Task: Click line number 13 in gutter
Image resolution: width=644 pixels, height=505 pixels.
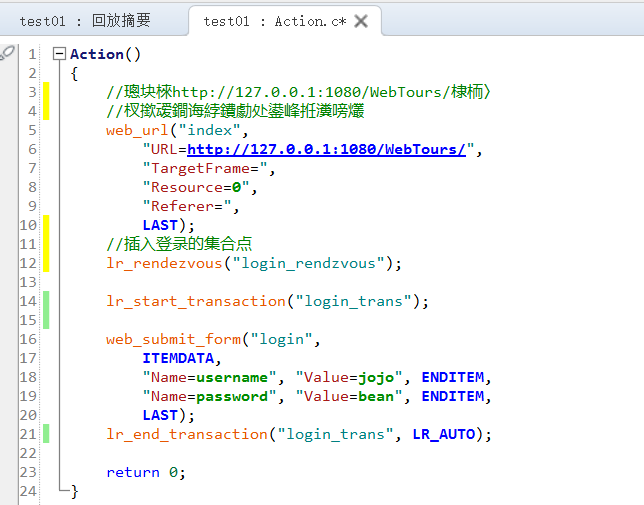Action: click(28, 282)
